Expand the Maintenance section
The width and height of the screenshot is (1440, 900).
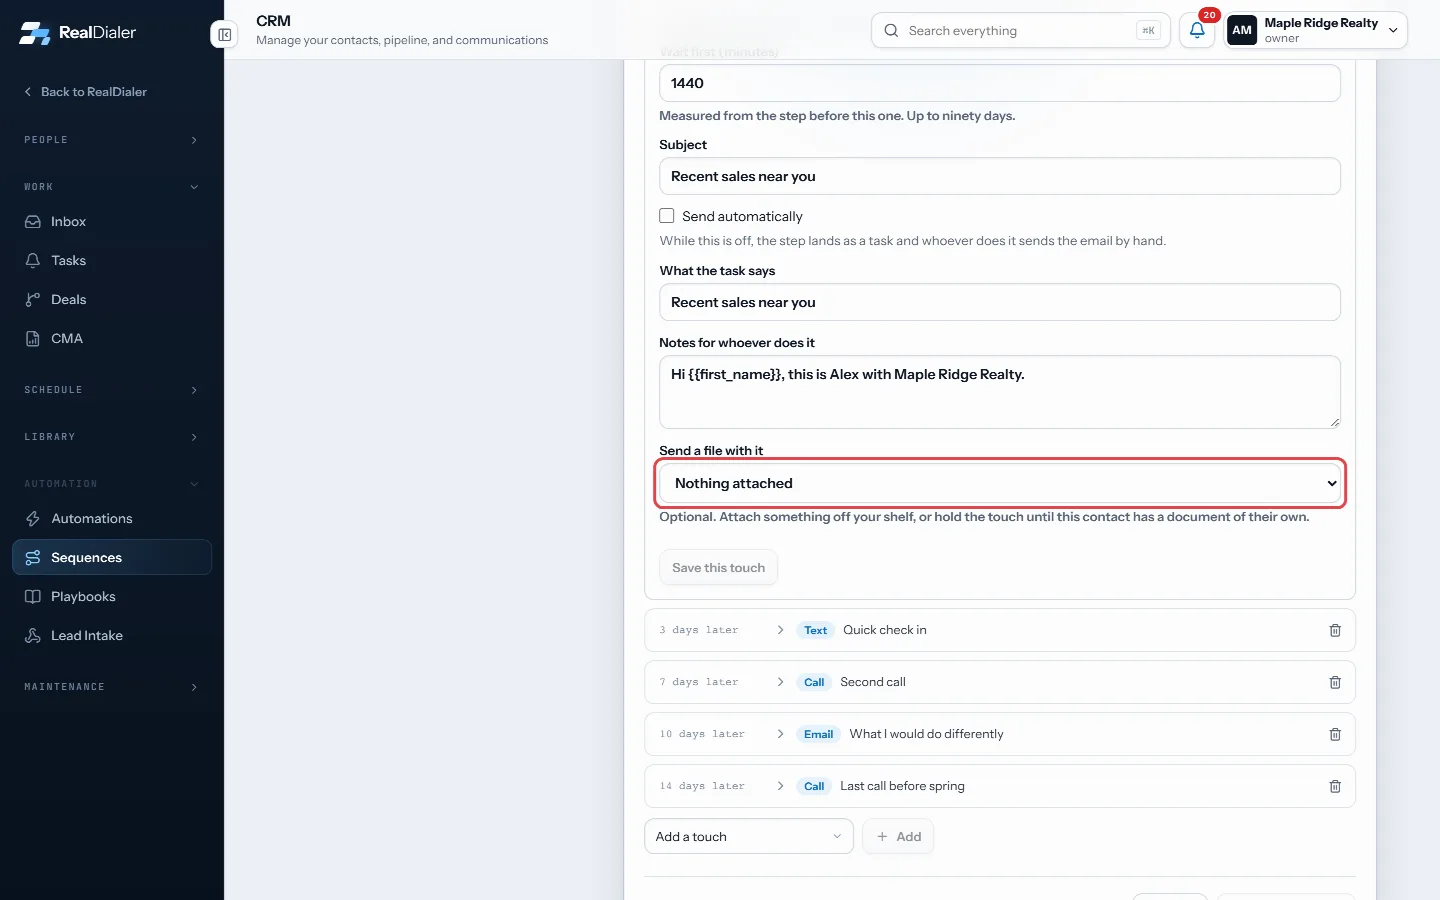click(x=112, y=687)
